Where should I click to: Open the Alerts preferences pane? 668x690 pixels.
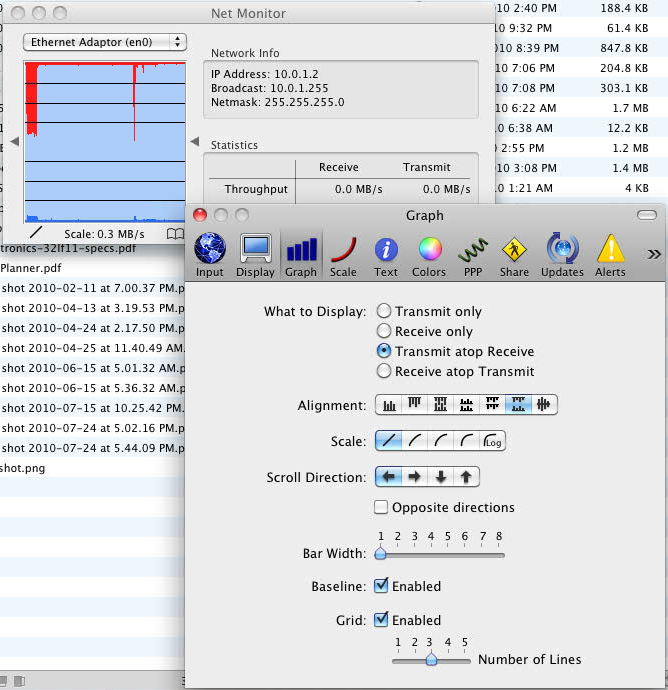610,255
